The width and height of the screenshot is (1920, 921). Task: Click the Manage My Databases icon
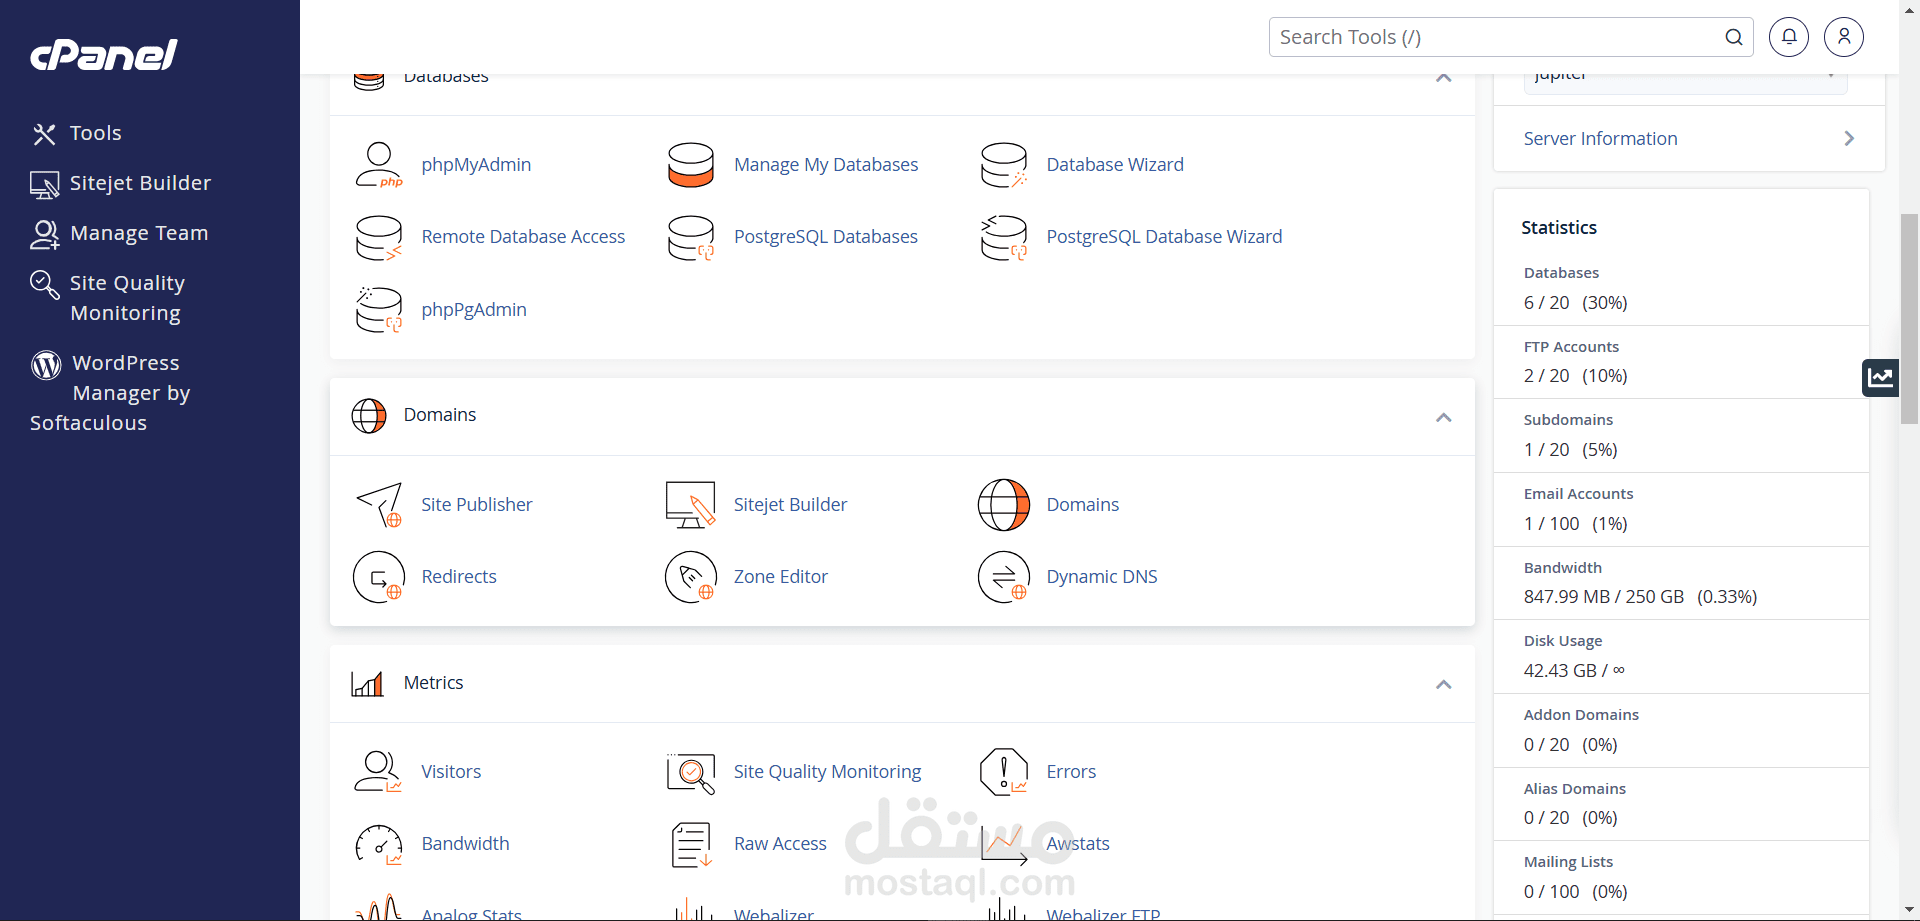point(690,165)
